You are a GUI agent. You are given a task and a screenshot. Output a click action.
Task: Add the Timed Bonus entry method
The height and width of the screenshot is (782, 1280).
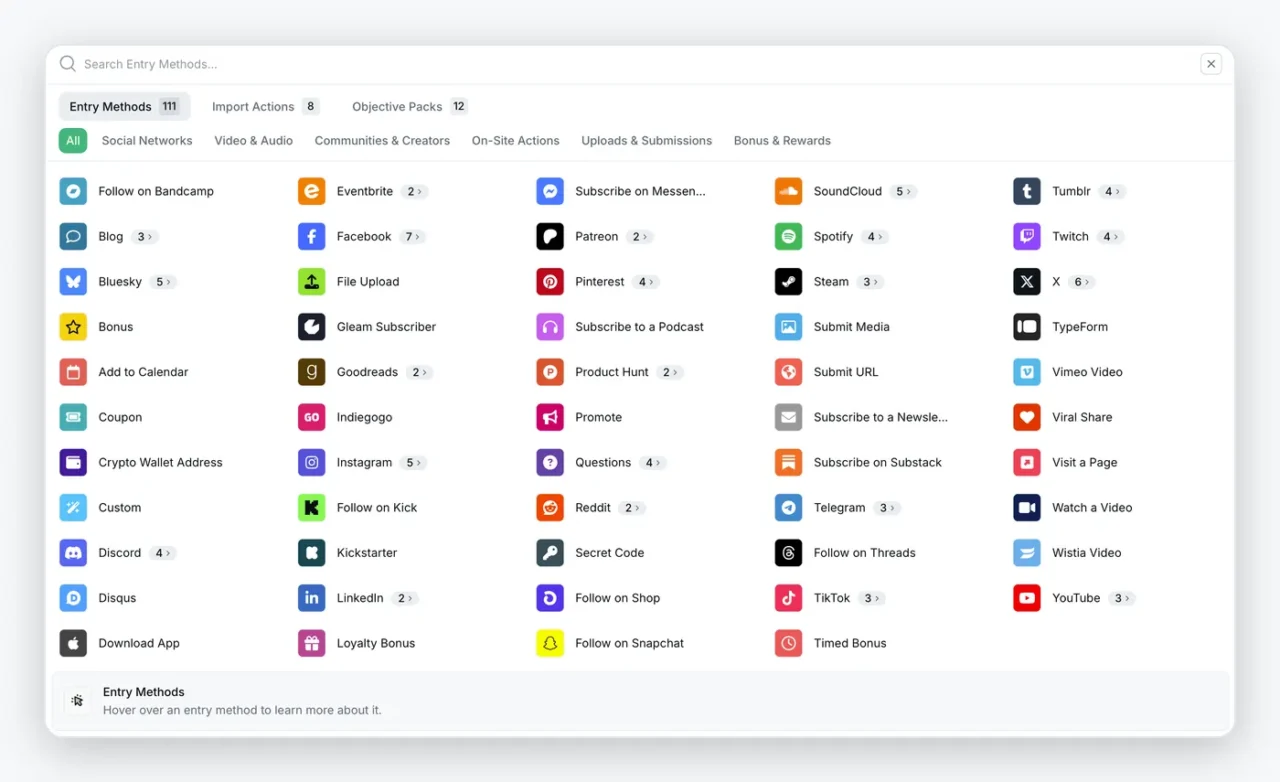click(x=831, y=643)
